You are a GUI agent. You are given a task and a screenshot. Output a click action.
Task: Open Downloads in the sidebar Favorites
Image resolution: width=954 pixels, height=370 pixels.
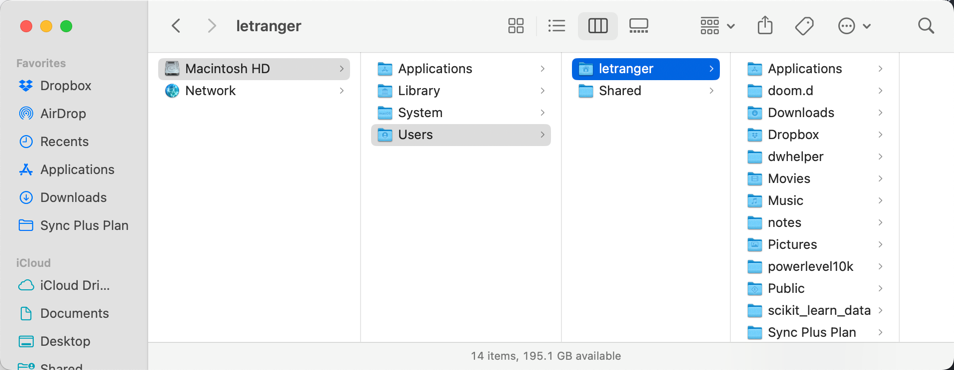(73, 198)
